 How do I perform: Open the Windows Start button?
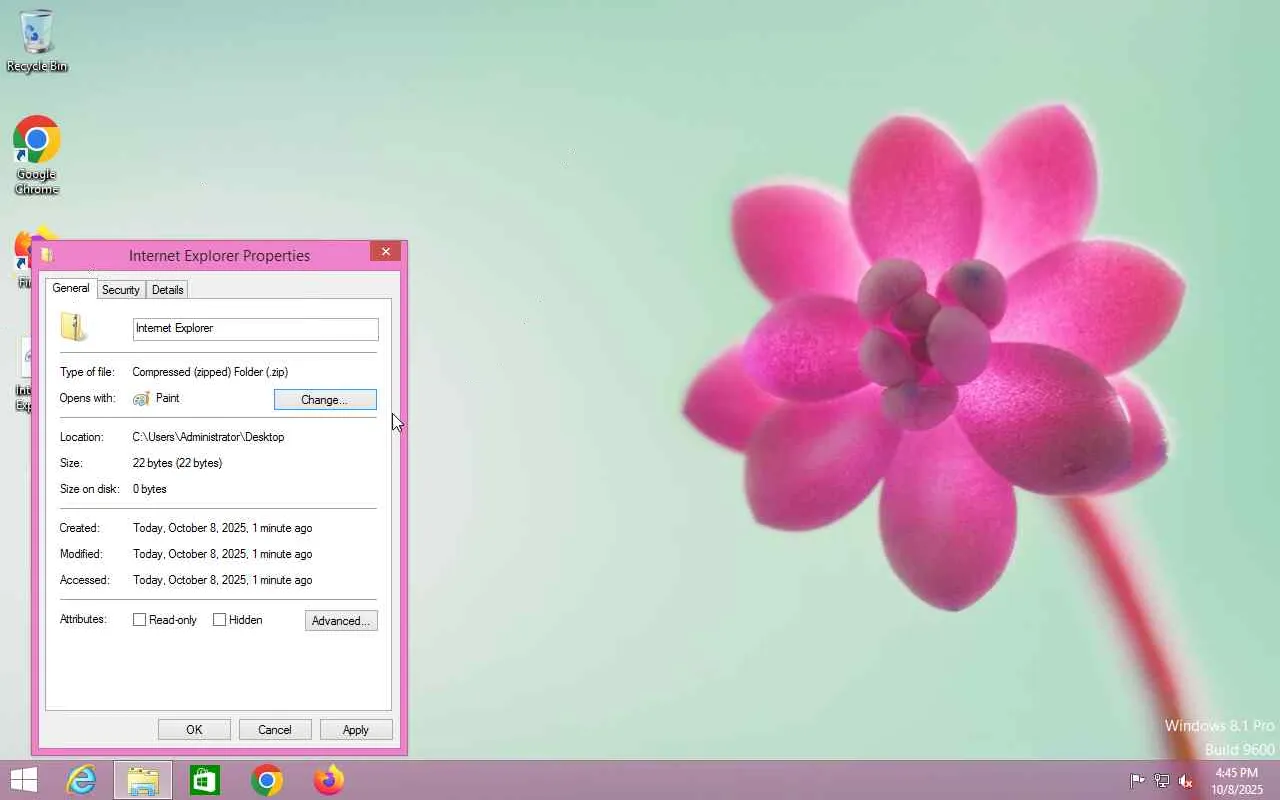tap(23, 780)
